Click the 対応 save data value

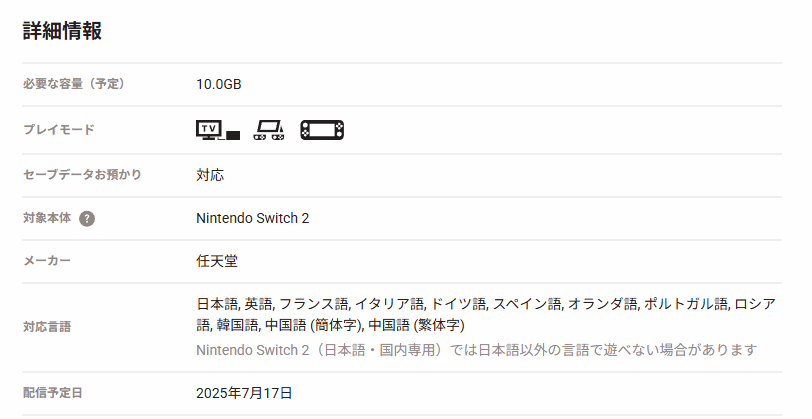(210, 175)
